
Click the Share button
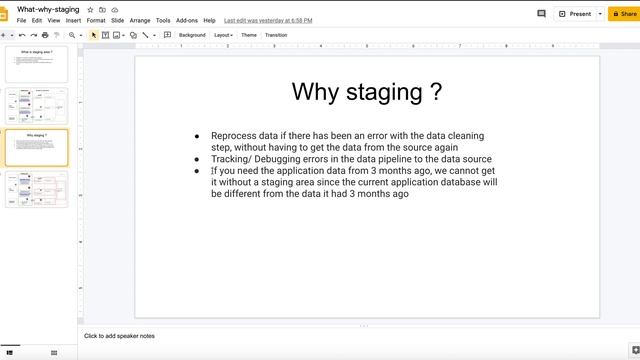pyautogui.click(x=624, y=14)
